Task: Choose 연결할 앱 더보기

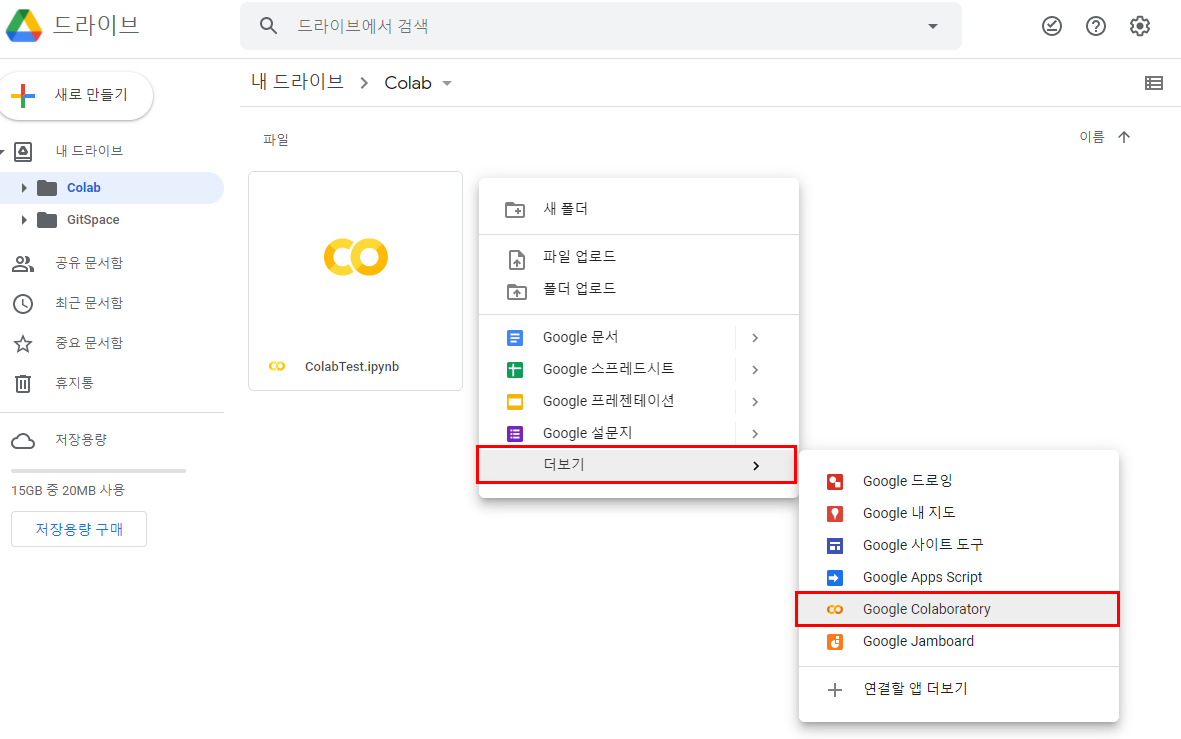Action: (959, 689)
